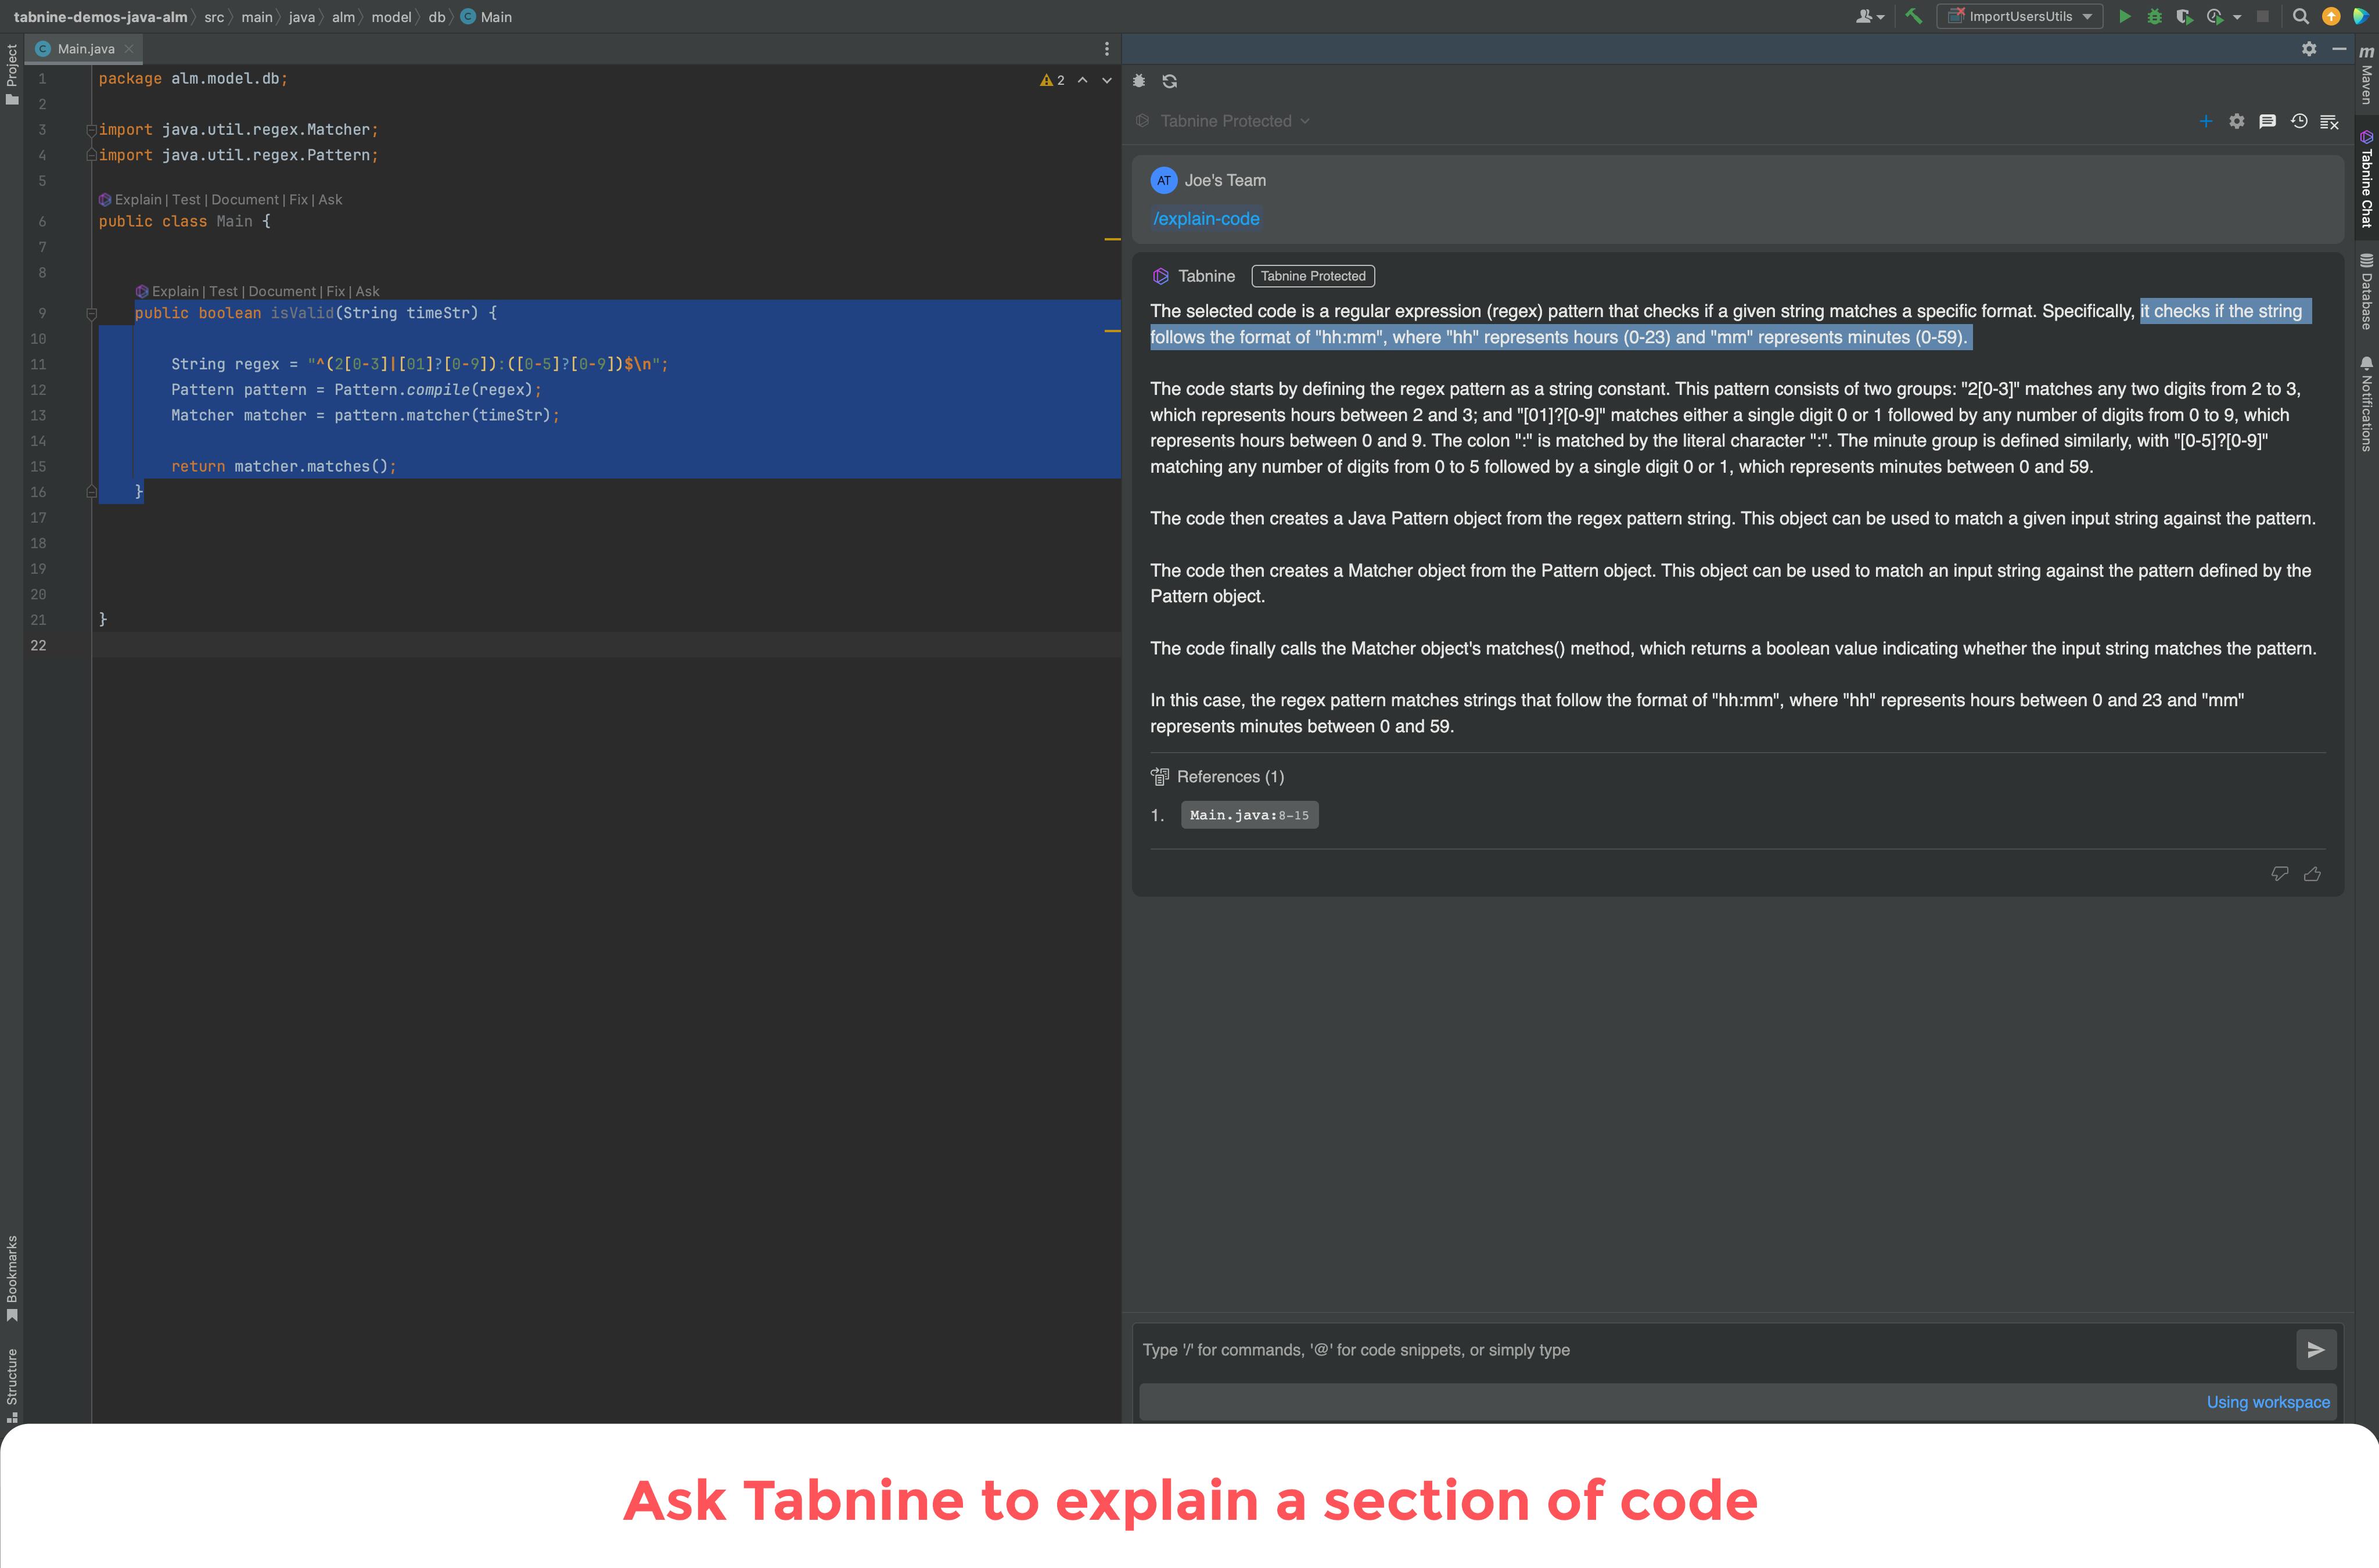Open Tabnine tool window gear options
Screen dimensions: 2379x1568
click(2309, 49)
